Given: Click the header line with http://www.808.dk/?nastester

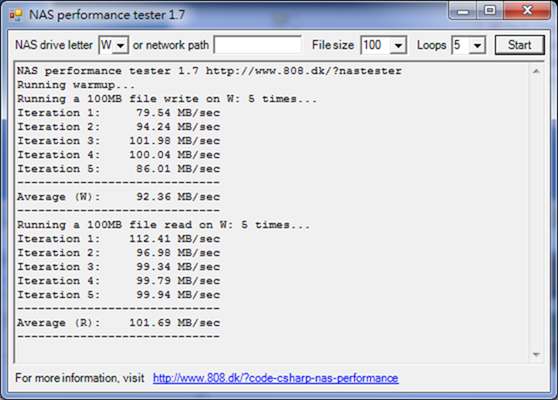Looking at the screenshot, I should (209, 71).
